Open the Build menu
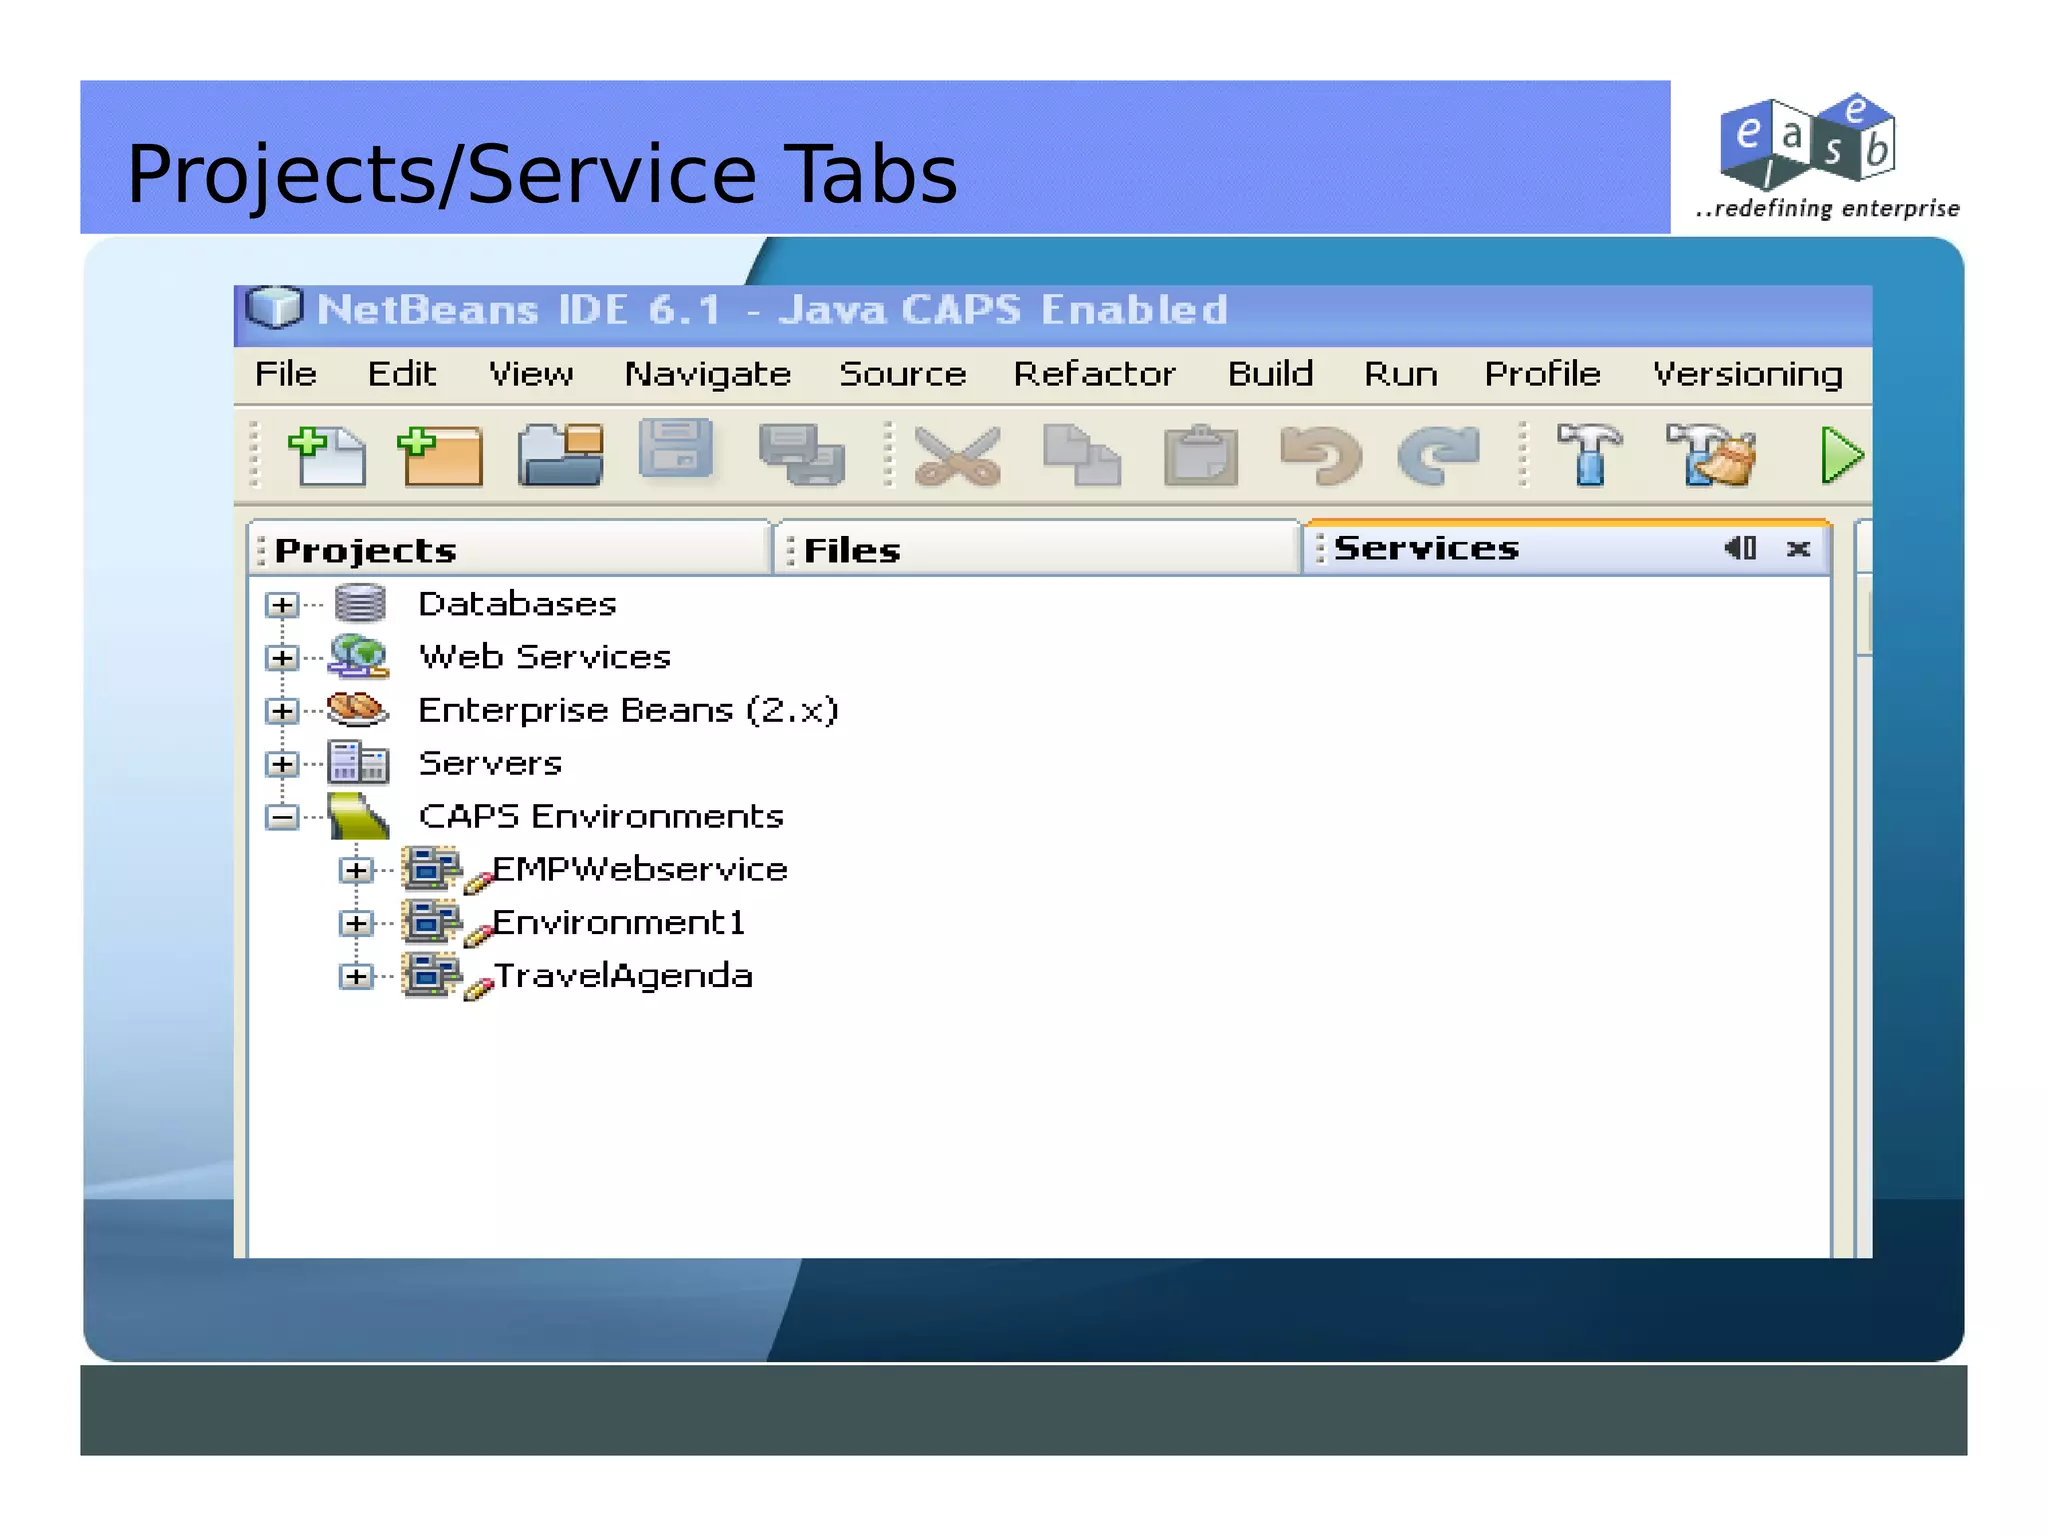2048x1536 pixels. click(x=1271, y=374)
